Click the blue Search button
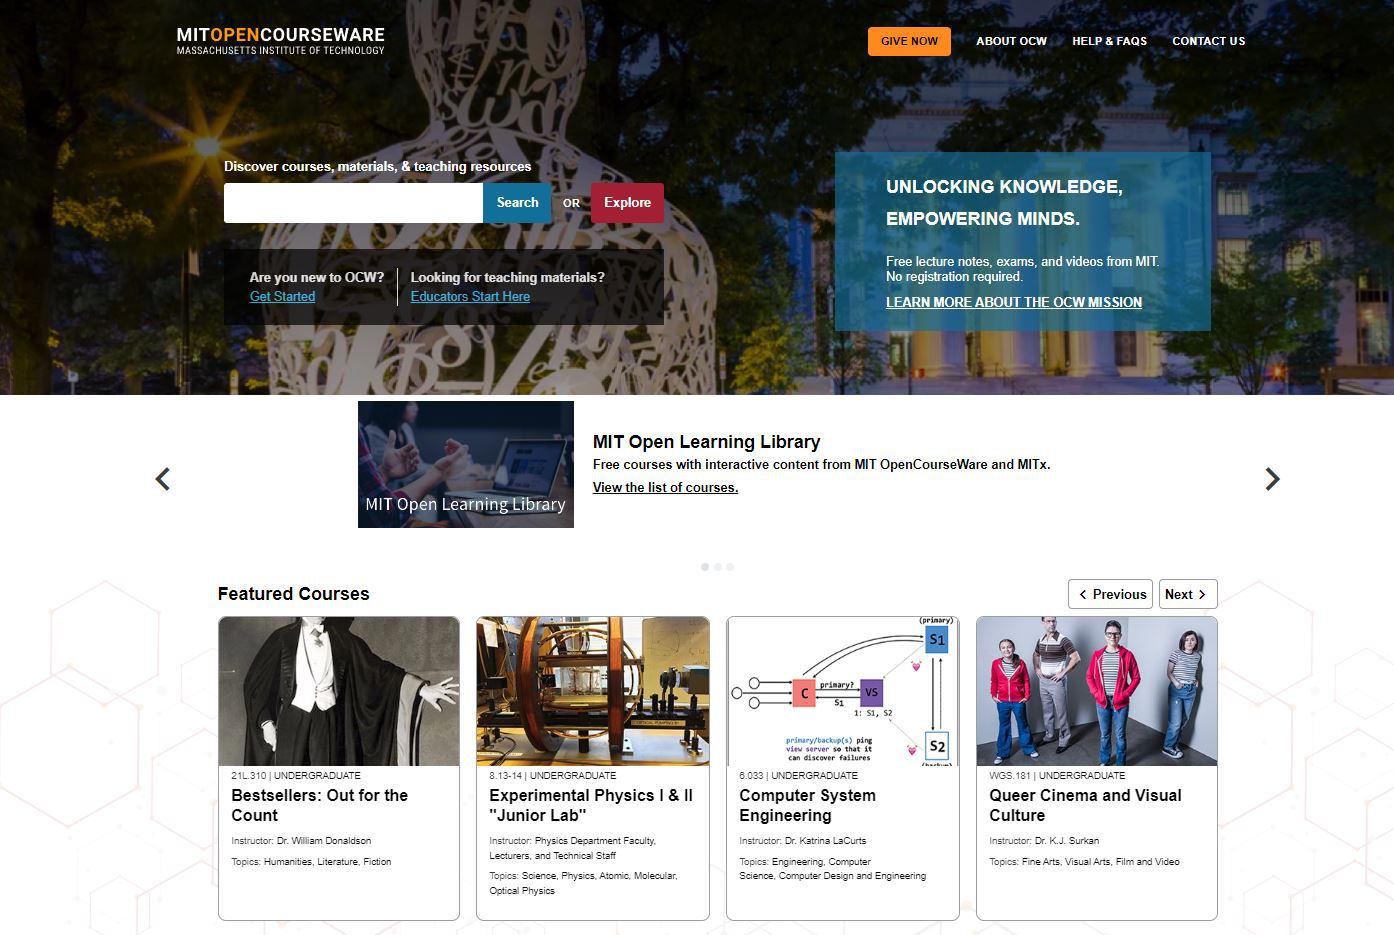Viewport: 1394px width, 935px height. (x=517, y=203)
